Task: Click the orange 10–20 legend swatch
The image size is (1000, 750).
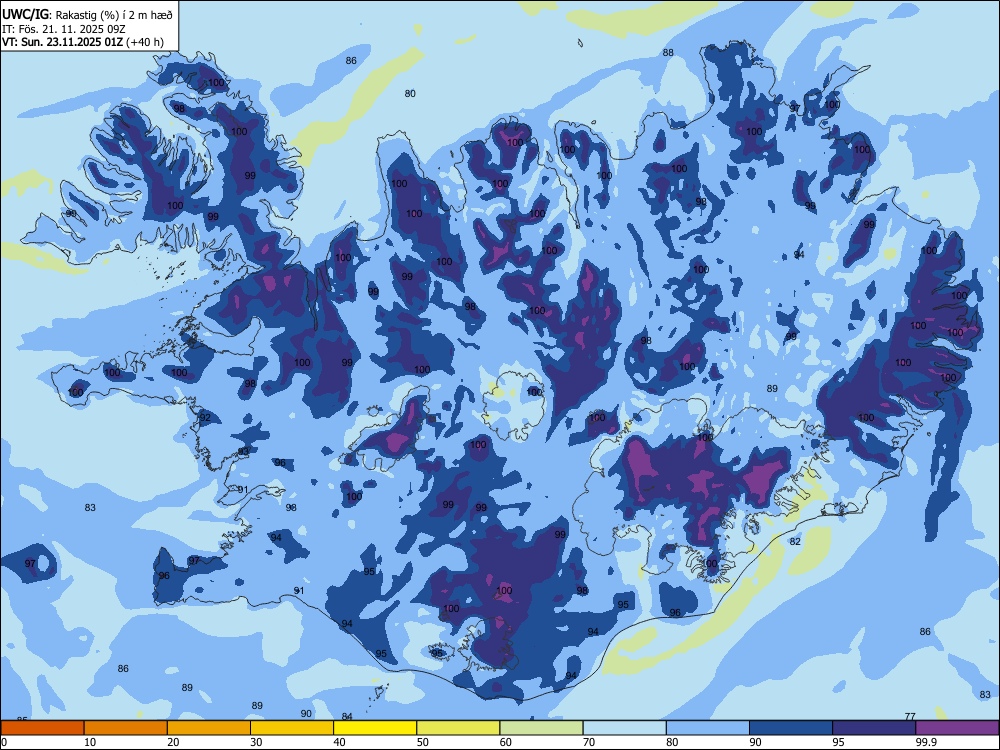Action: coord(126,728)
